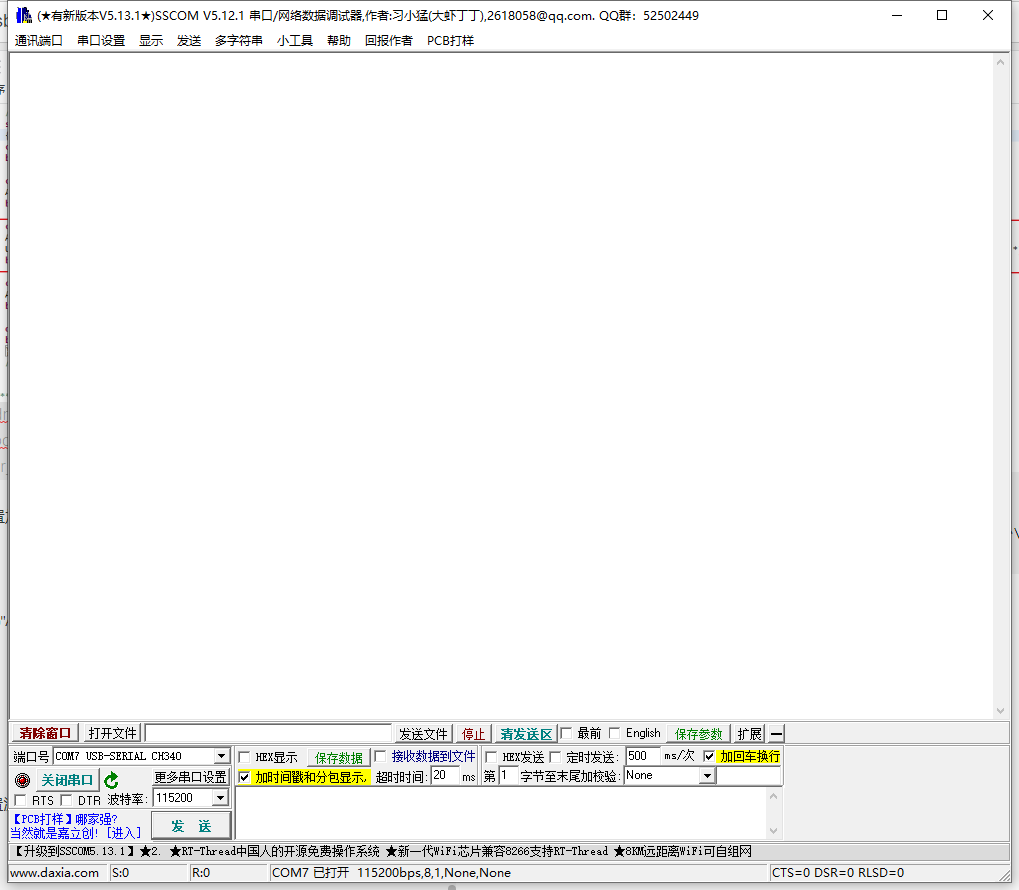Open the PCB打样 menu
The height and width of the screenshot is (890, 1019).
pyautogui.click(x=450, y=41)
